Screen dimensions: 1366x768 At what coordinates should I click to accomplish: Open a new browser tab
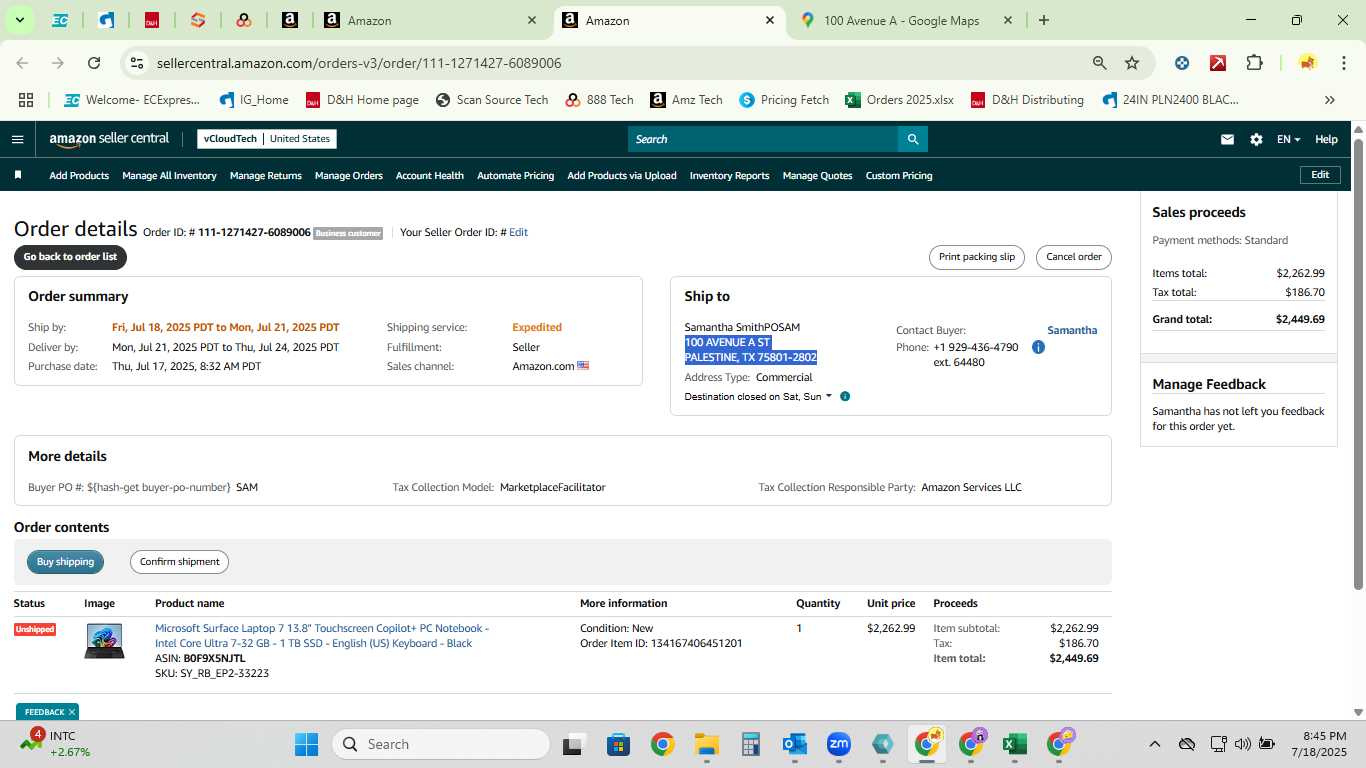point(1044,20)
